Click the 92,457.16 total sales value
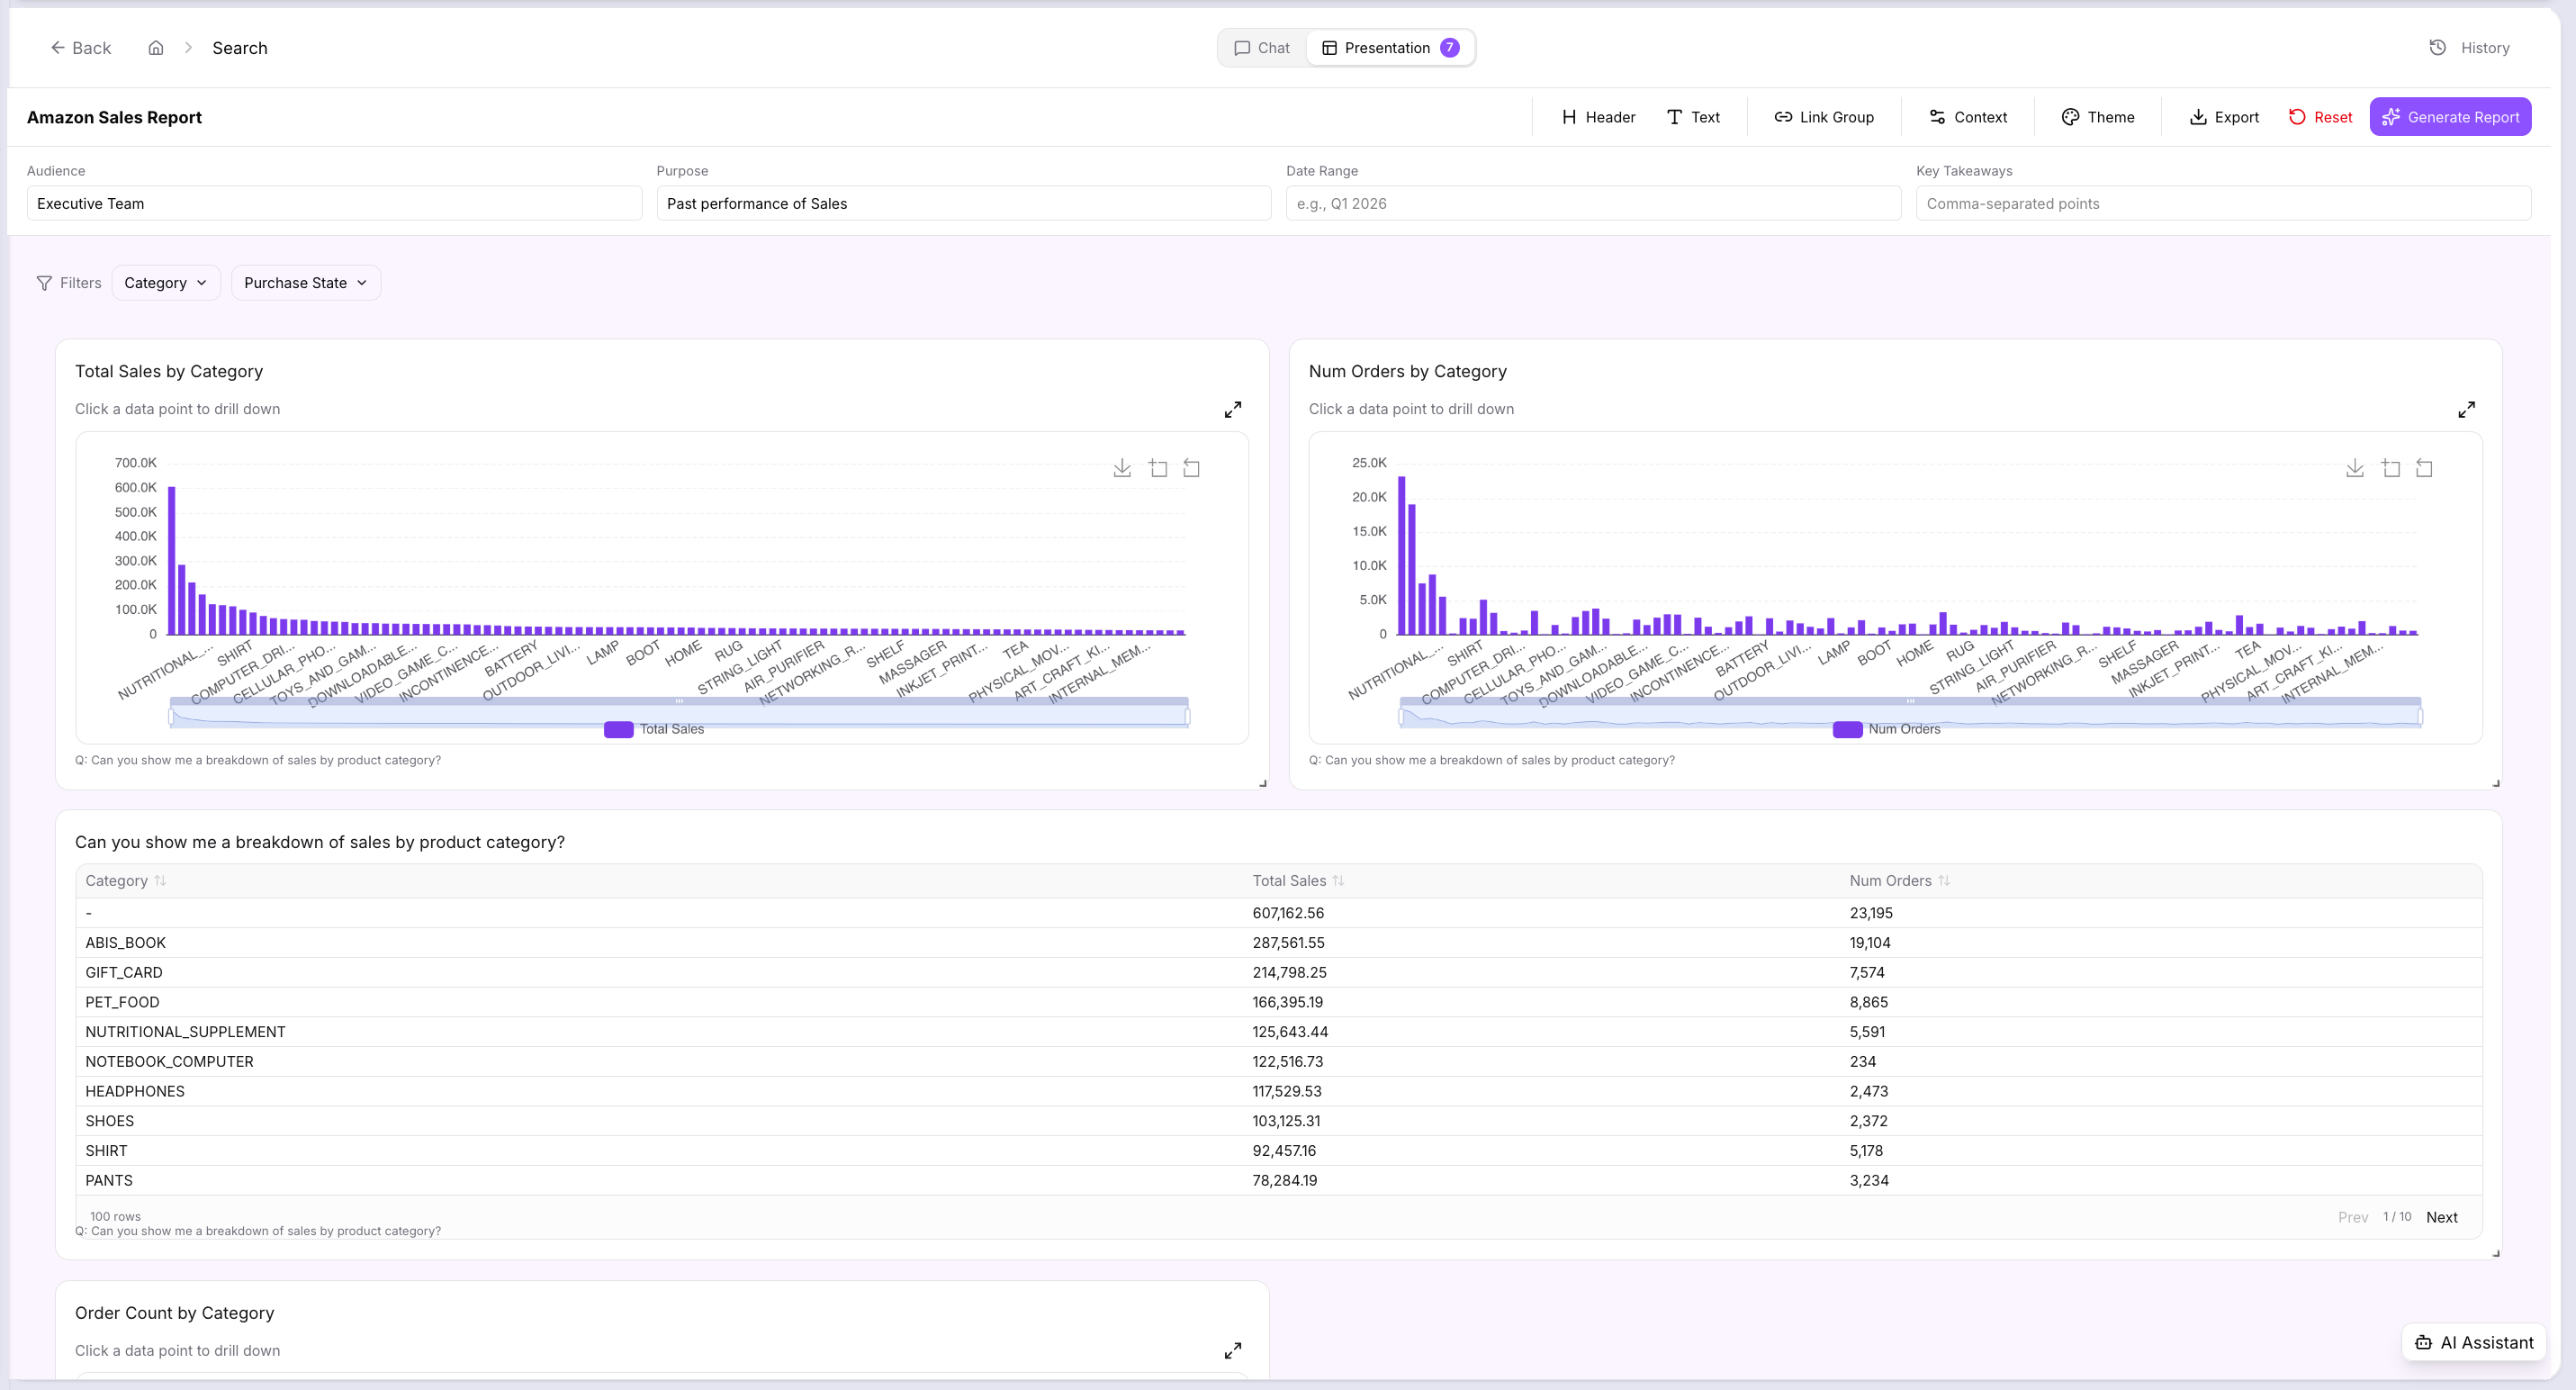Screen dimensions: 2576x1390 (x=1284, y=1151)
